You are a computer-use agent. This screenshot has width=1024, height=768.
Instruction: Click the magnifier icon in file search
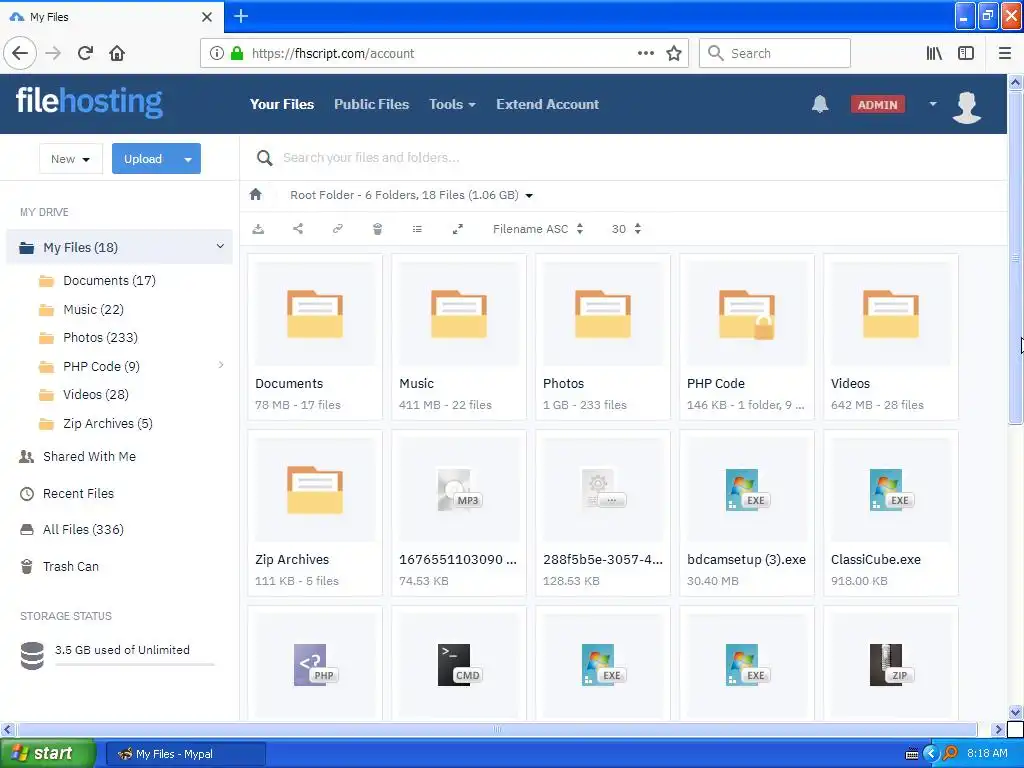(264, 158)
